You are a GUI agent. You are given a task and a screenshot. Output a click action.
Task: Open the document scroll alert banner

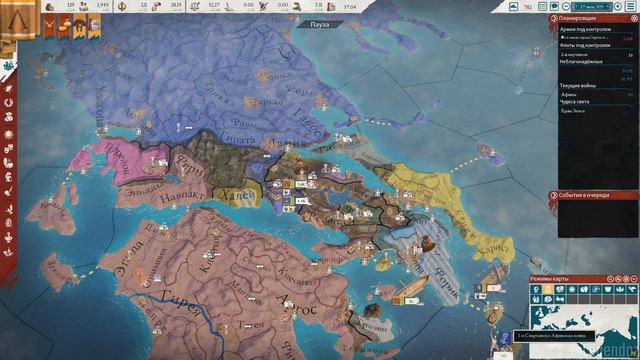tap(95, 26)
